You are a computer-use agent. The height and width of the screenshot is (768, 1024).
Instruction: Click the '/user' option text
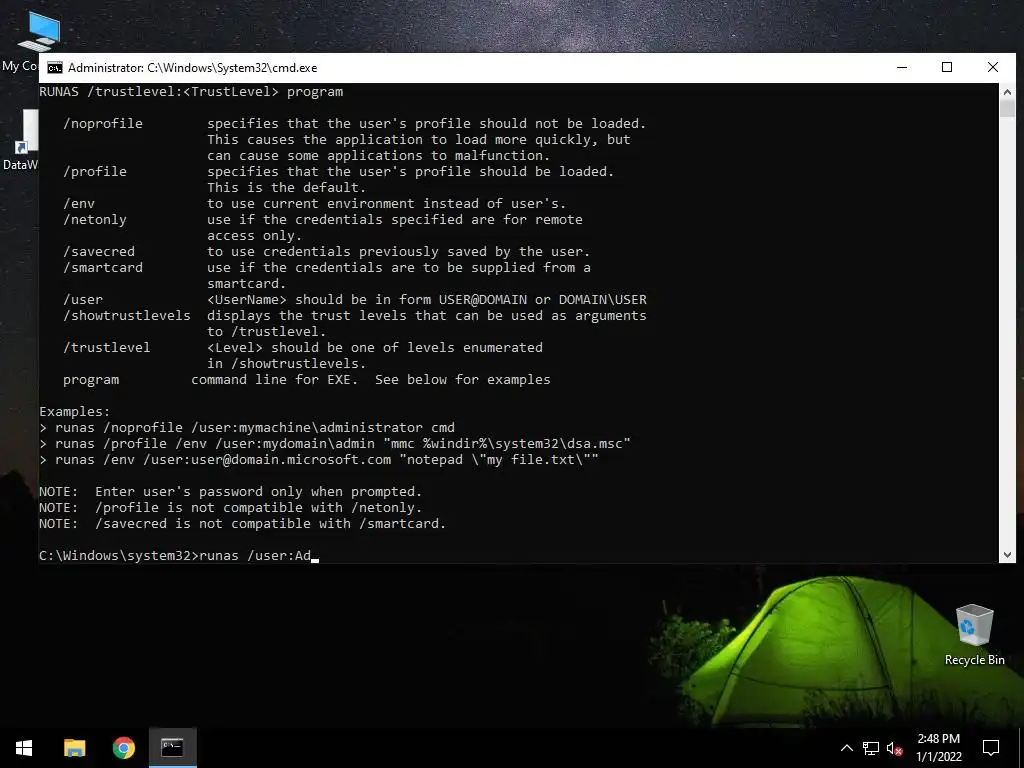pyautogui.click(x=83, y=300)
